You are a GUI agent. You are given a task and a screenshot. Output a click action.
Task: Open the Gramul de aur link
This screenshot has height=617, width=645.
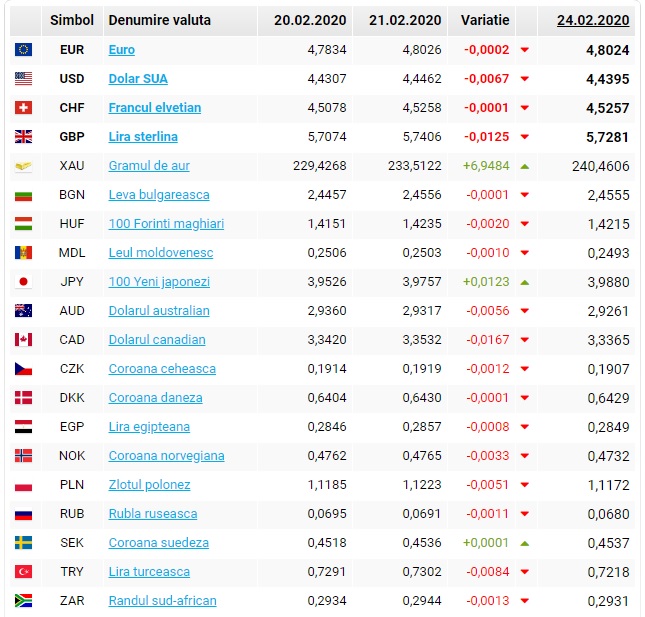point(149,166)
